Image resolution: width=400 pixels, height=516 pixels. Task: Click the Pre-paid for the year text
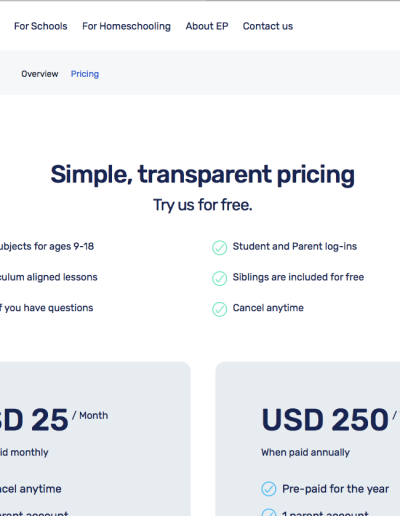pyautogui.click(x=335, y=489)
